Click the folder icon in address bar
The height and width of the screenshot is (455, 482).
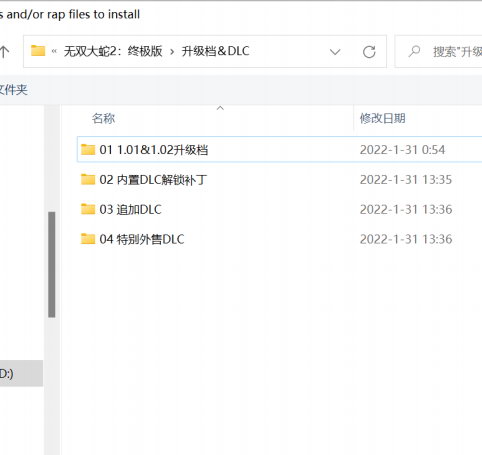pyautogui.click(x=38, y=51)
